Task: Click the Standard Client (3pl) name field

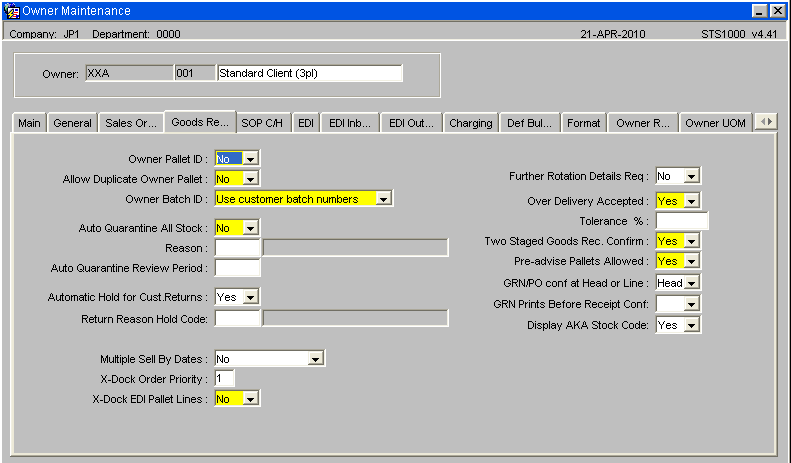Action: click(310, 73)
